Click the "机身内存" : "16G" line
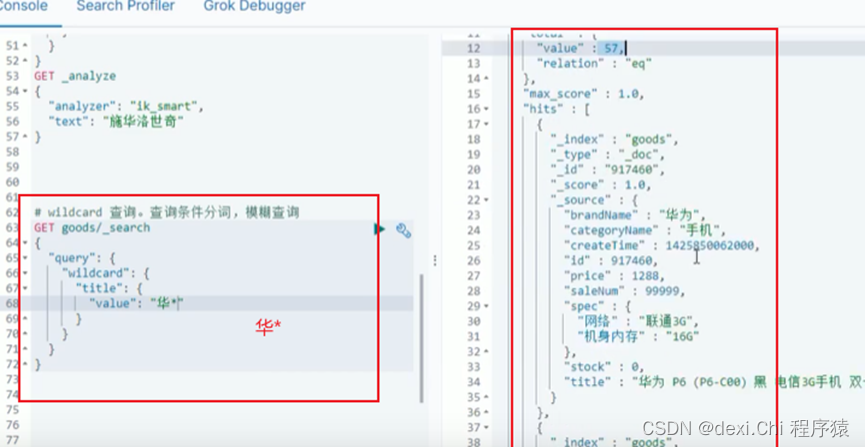 [x=638, y=336]
